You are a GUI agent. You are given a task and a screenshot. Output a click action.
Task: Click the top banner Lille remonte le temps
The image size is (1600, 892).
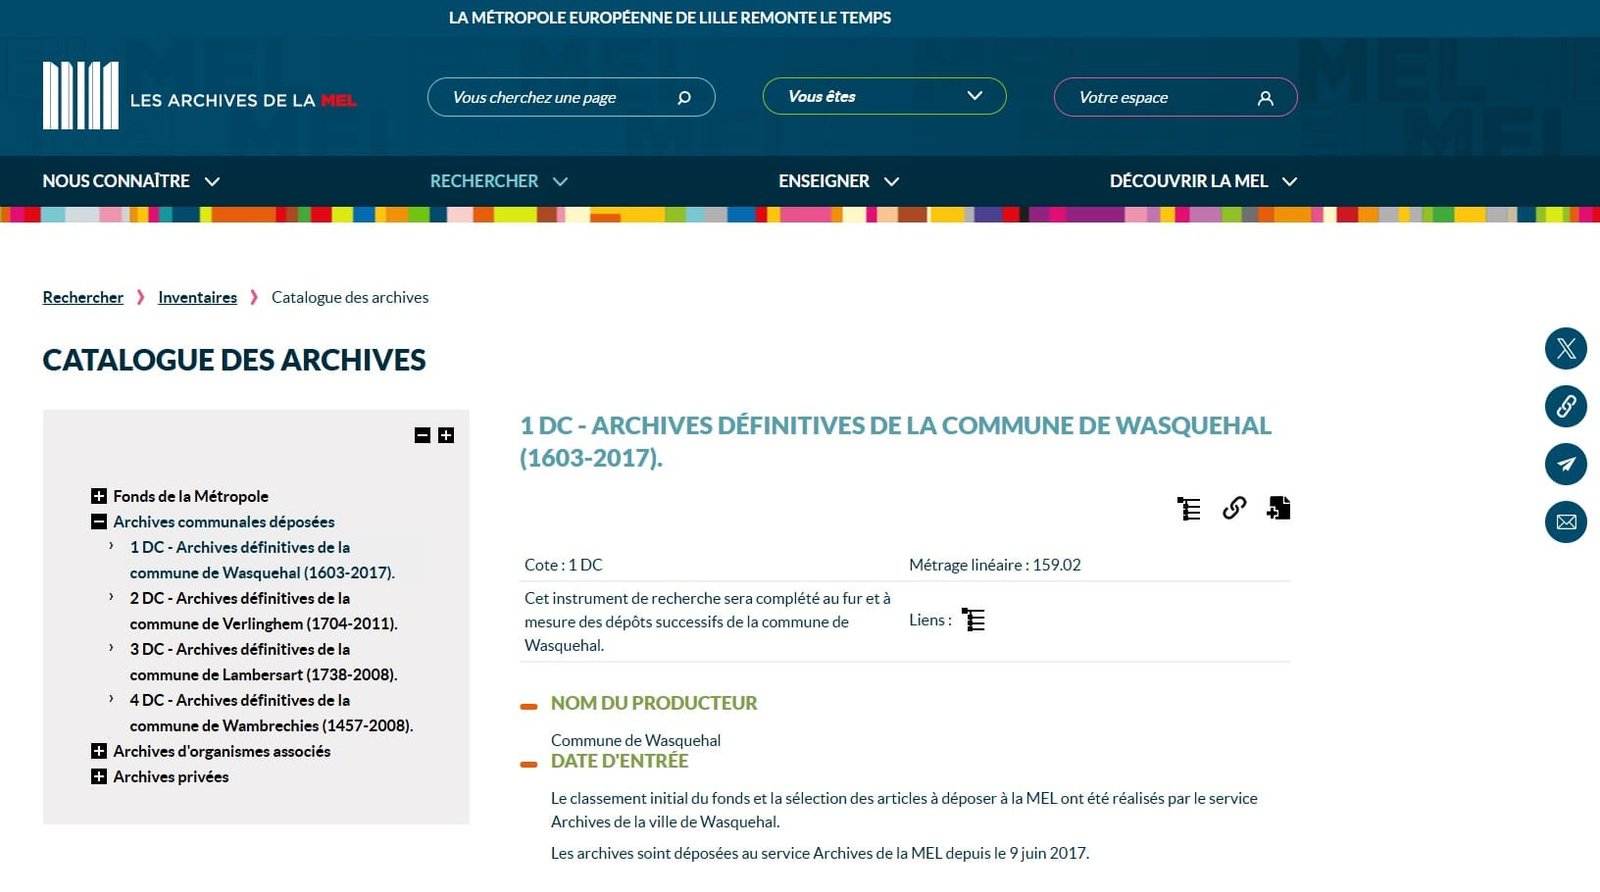pos(669,18)
